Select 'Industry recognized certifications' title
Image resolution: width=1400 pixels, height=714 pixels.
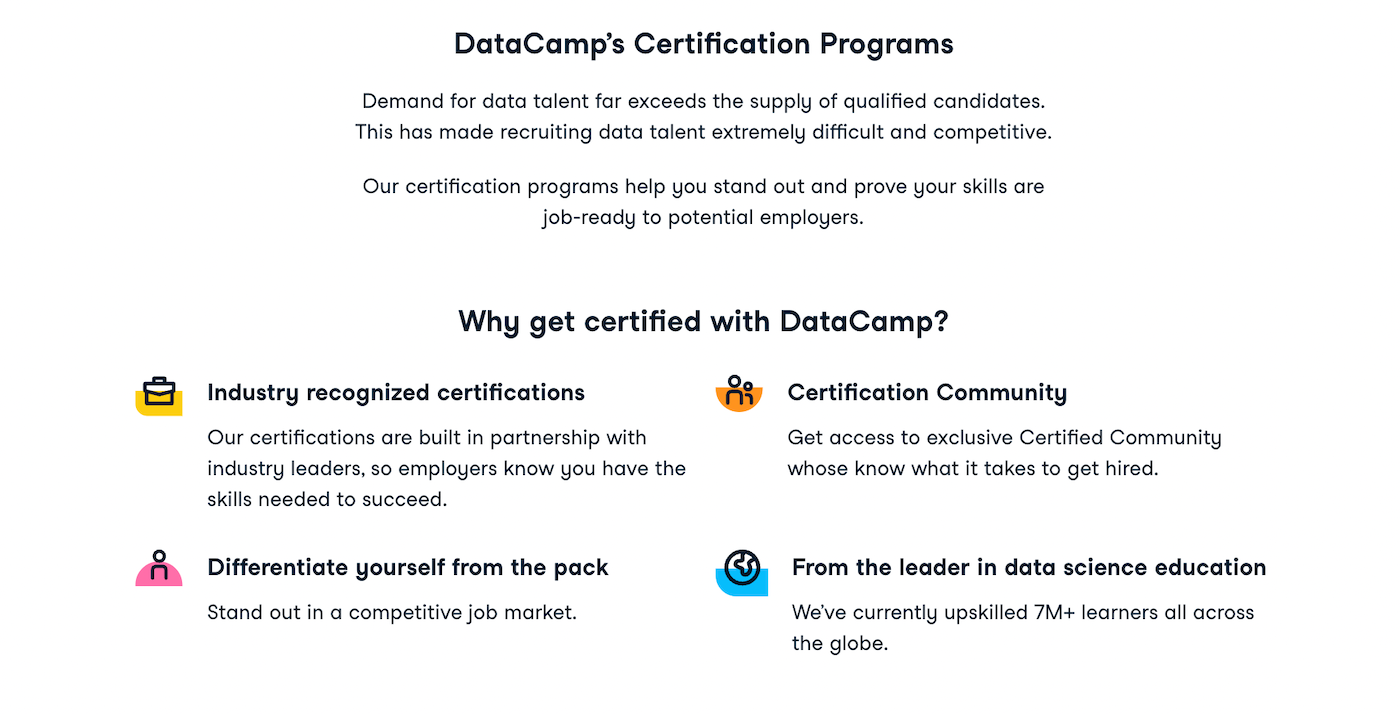point(396,393)
